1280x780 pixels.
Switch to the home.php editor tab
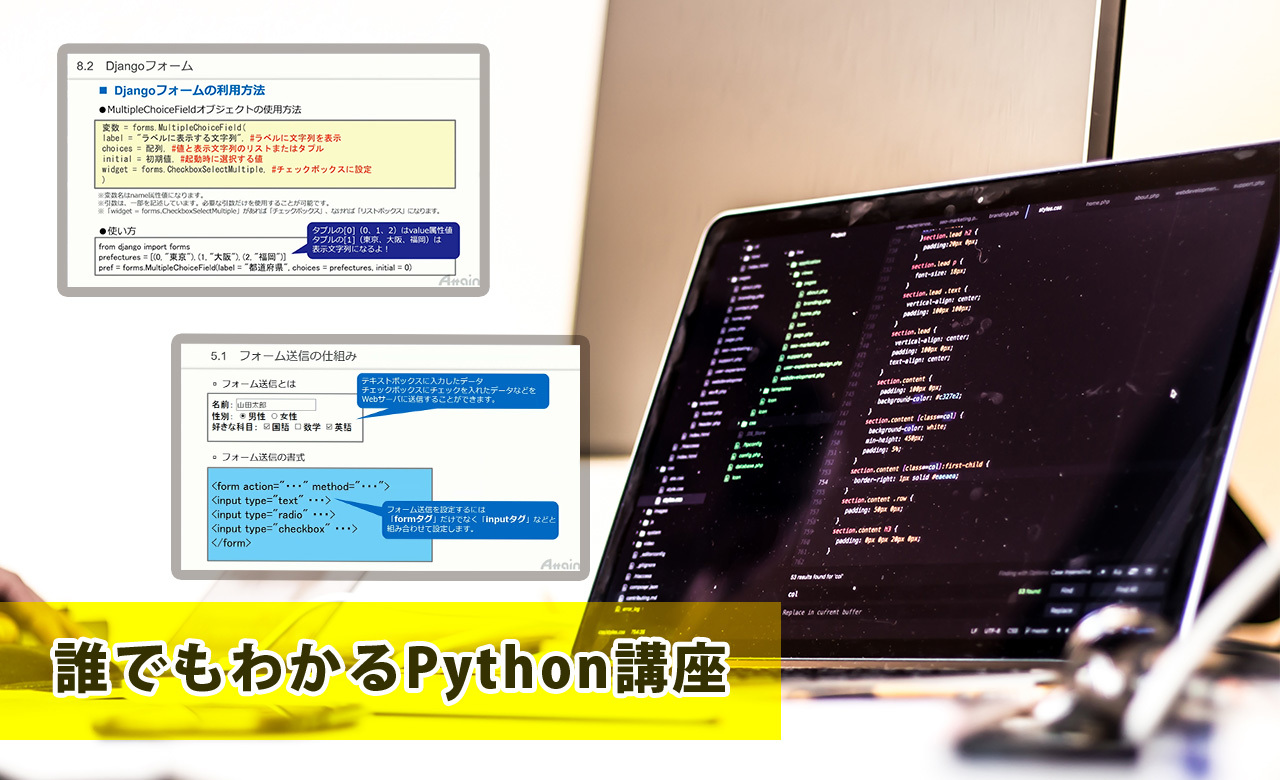1100,203
